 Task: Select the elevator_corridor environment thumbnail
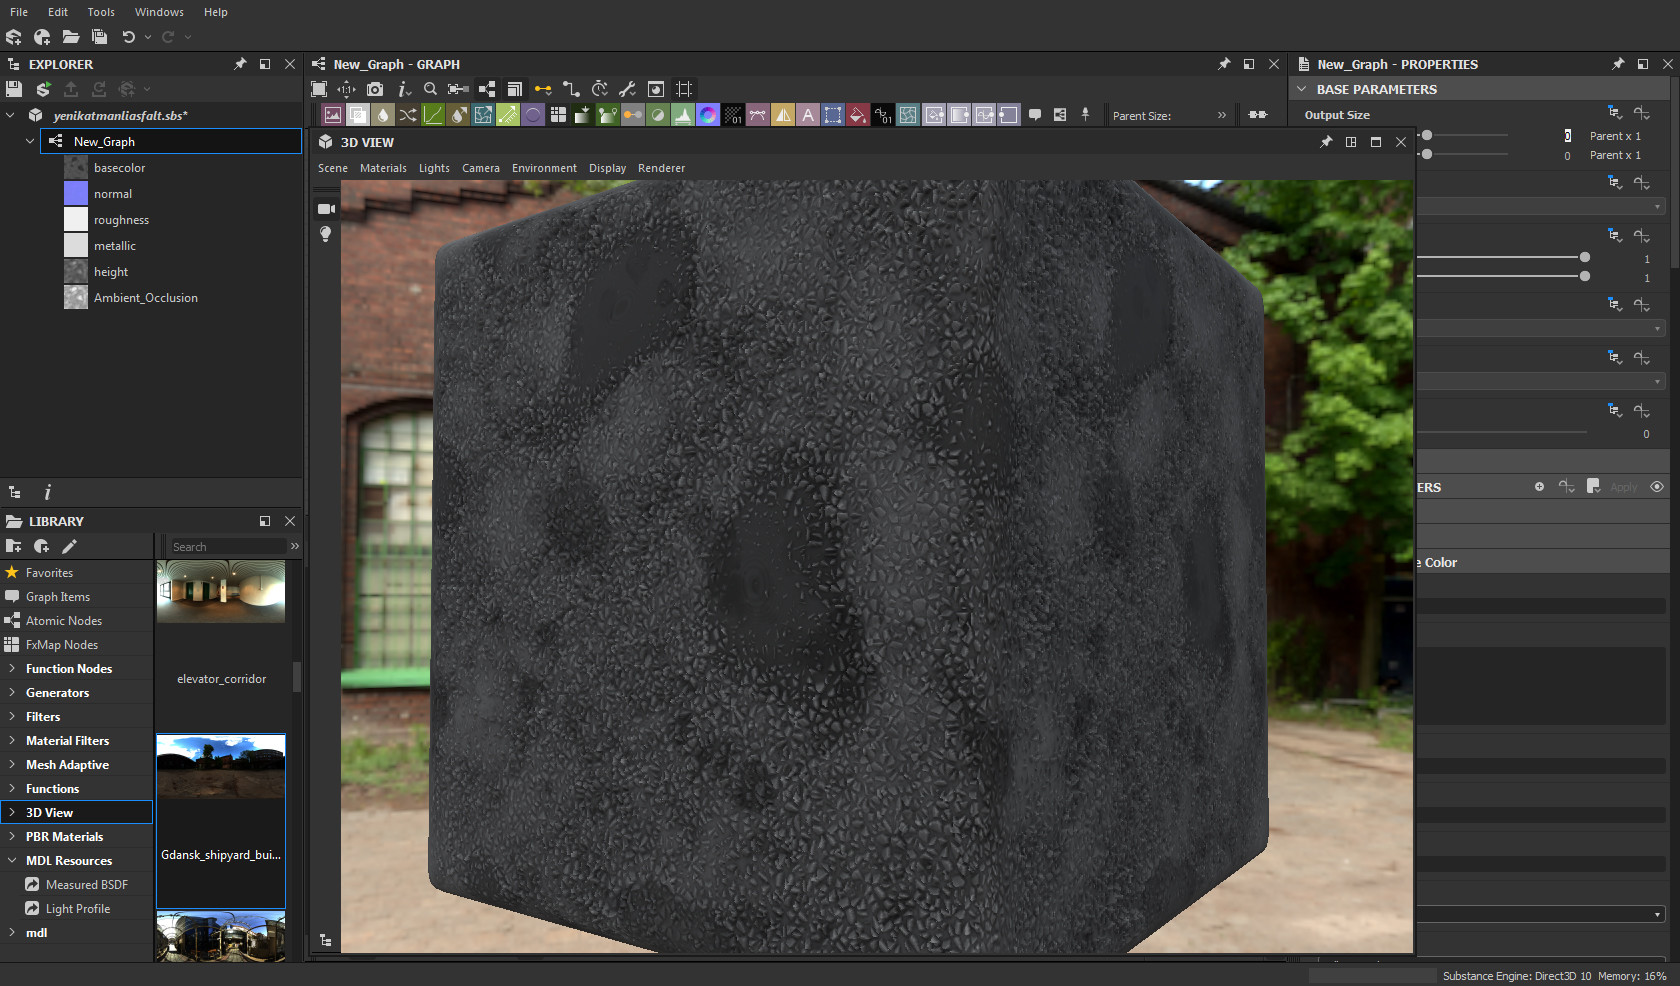click(220, 591)
